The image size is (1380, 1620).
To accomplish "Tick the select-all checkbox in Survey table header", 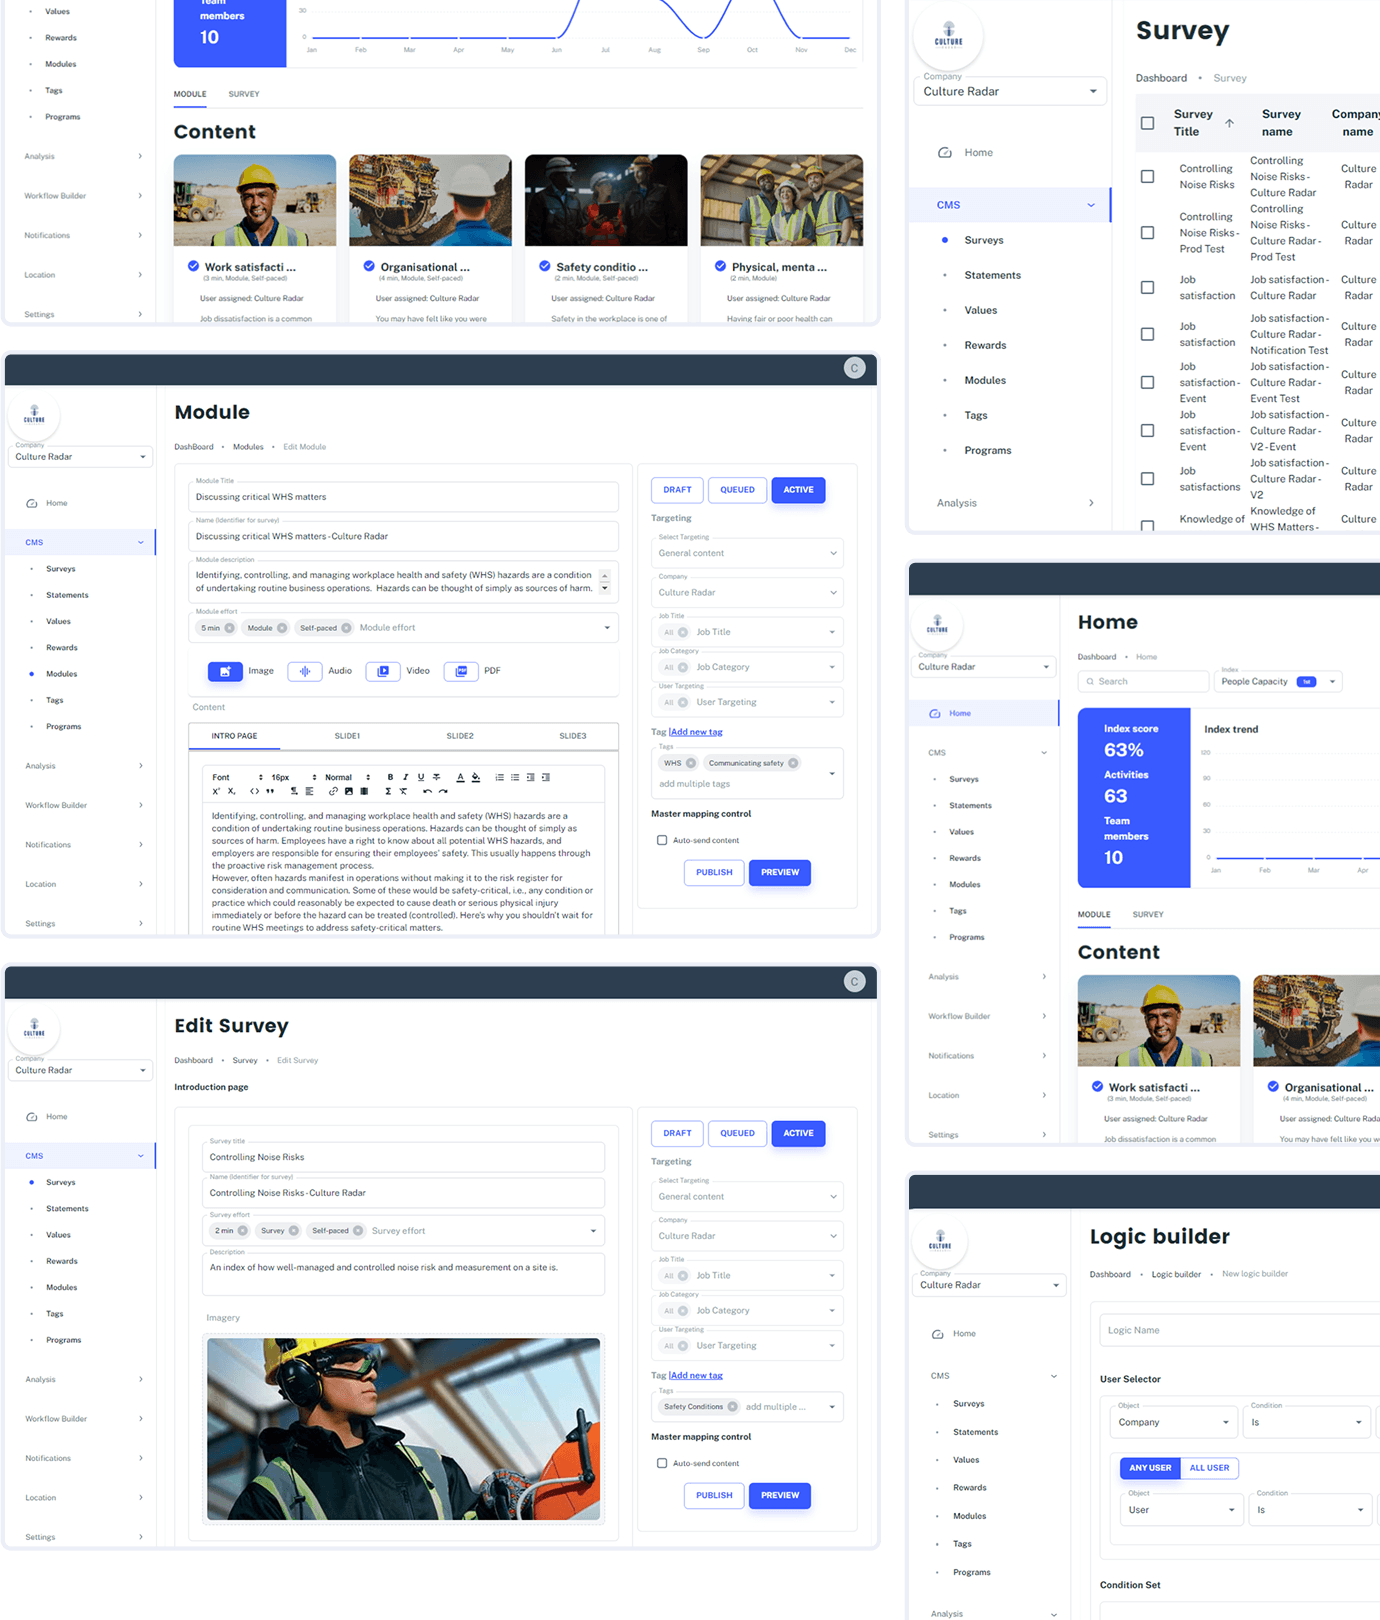I will tap(1147, 123).
